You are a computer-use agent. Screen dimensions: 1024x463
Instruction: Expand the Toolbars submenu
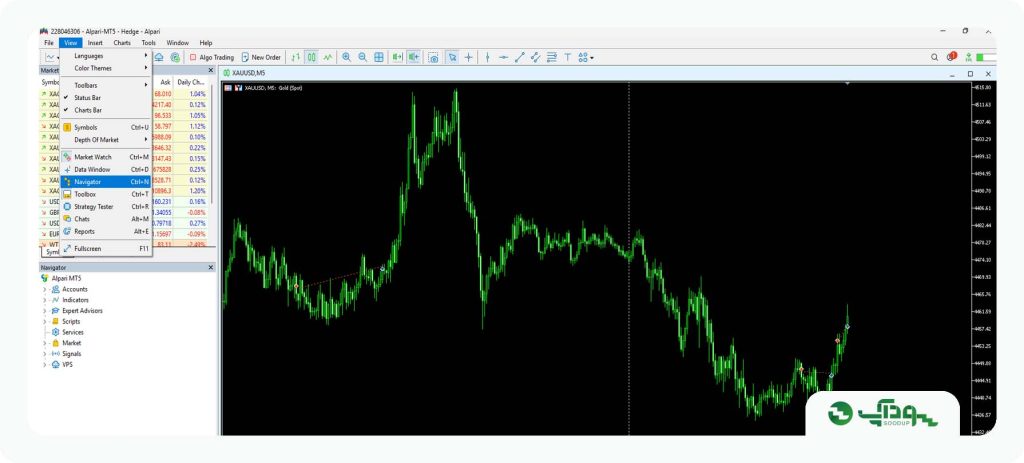pos(106,85)
